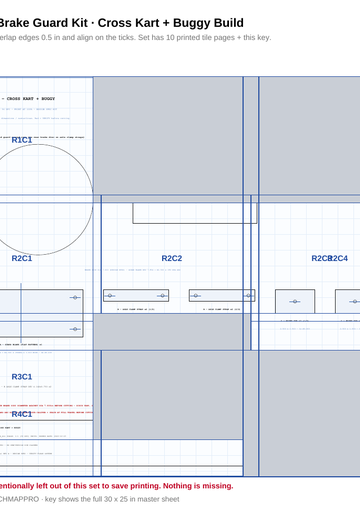
Task: Click the subtitle mentioning 10 printed tile pages
Action: 135,37
